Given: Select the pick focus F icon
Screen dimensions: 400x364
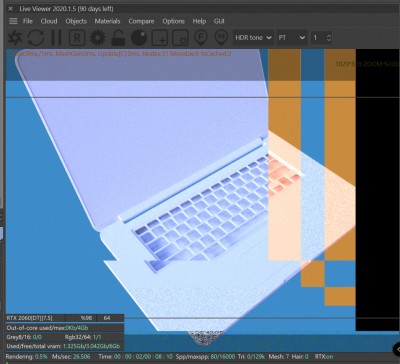Looking at the screenshot, I should (x=201, y=38).
